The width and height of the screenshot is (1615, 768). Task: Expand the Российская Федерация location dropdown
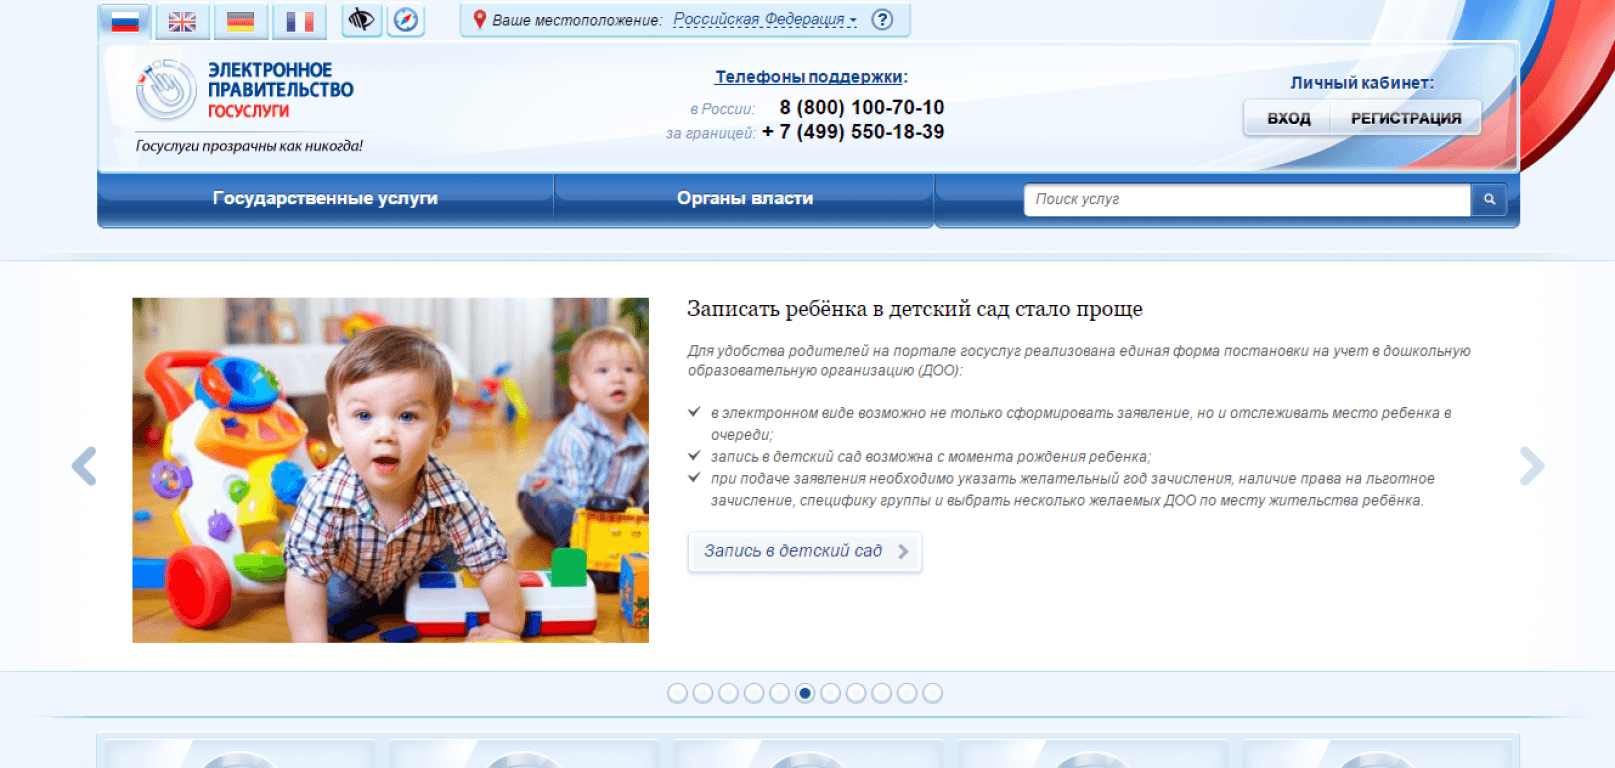pyautogui.click(x=765, y=20)
